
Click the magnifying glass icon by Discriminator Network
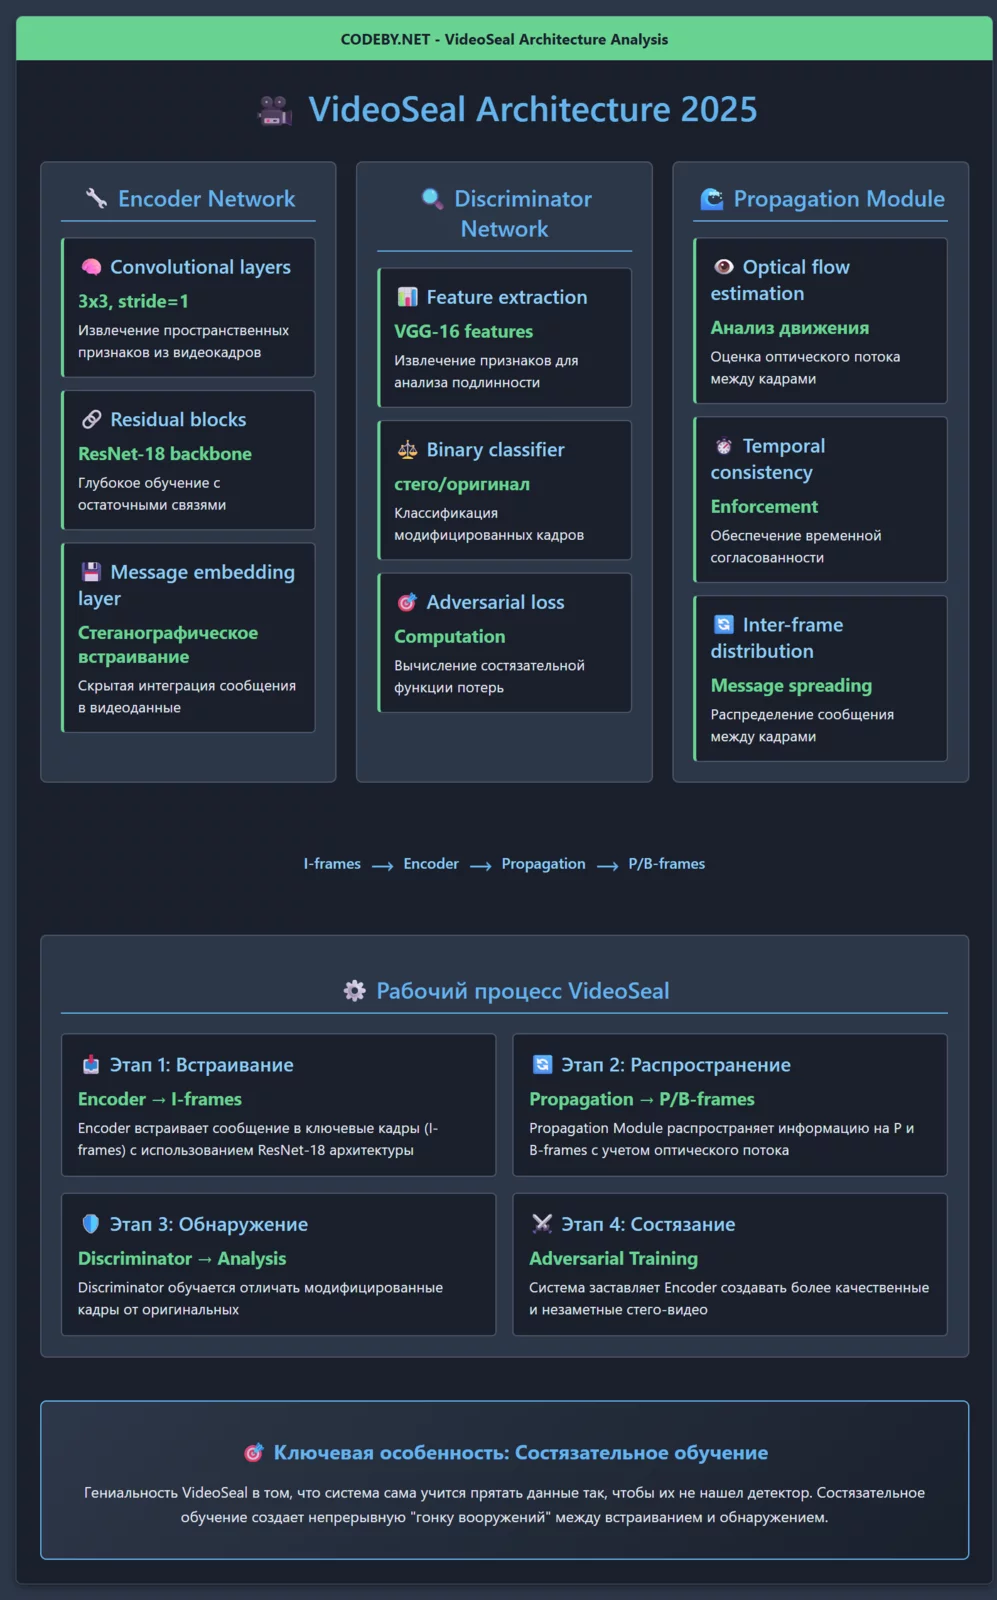(432, 198)
